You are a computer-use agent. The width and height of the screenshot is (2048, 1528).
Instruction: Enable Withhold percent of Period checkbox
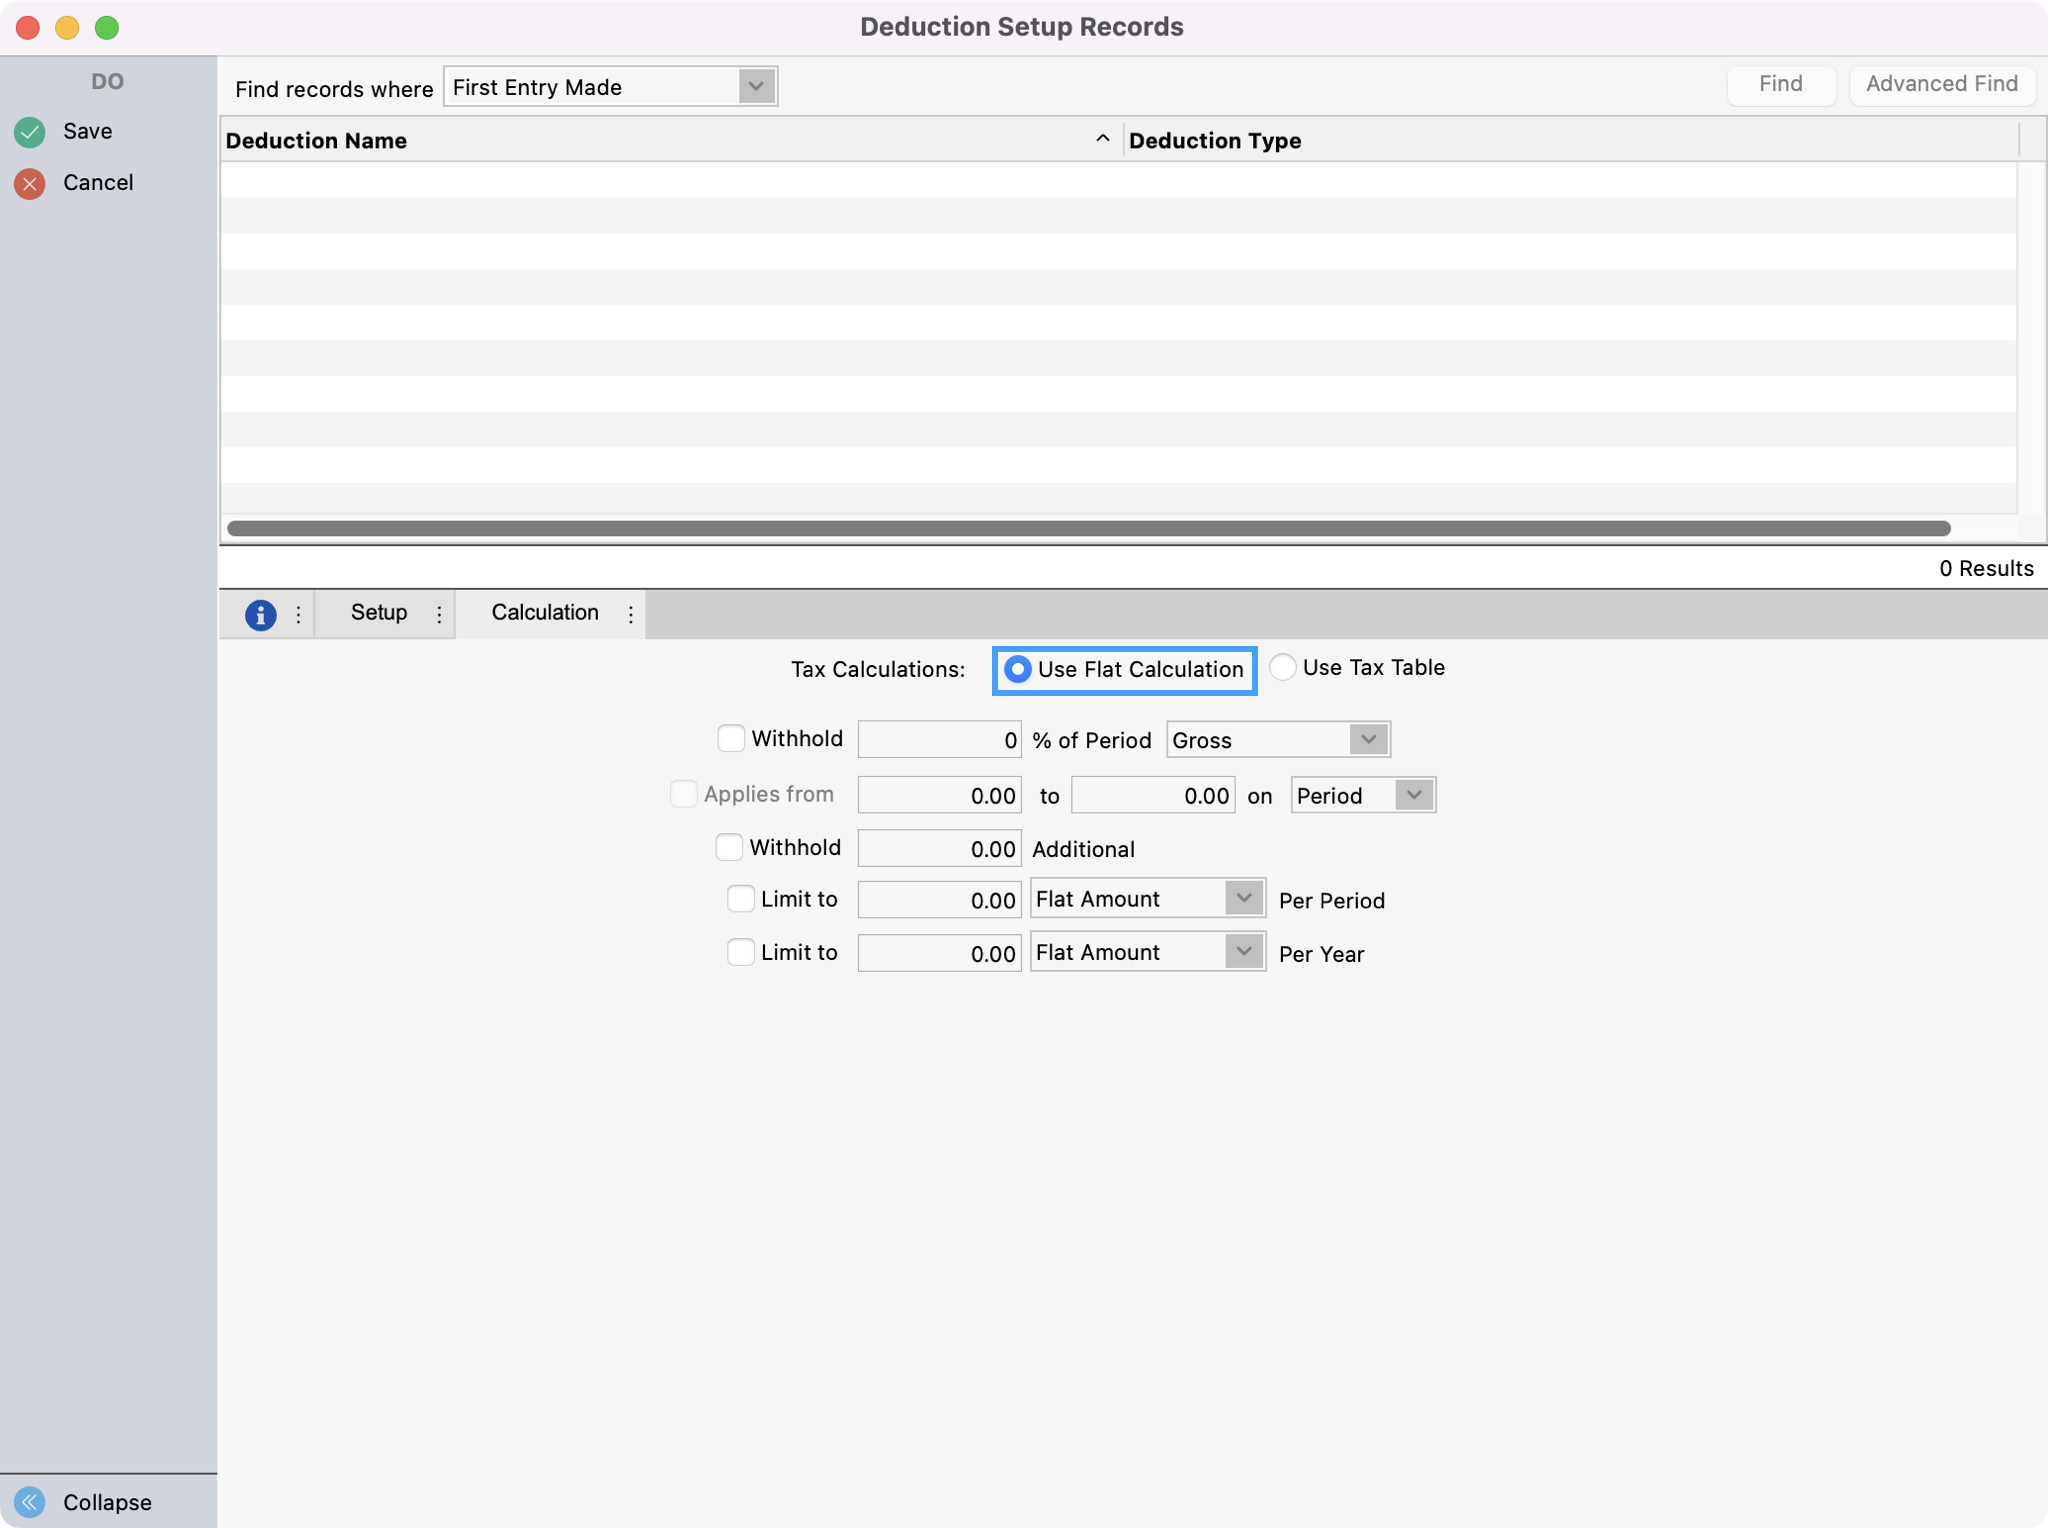click(731, 739)
